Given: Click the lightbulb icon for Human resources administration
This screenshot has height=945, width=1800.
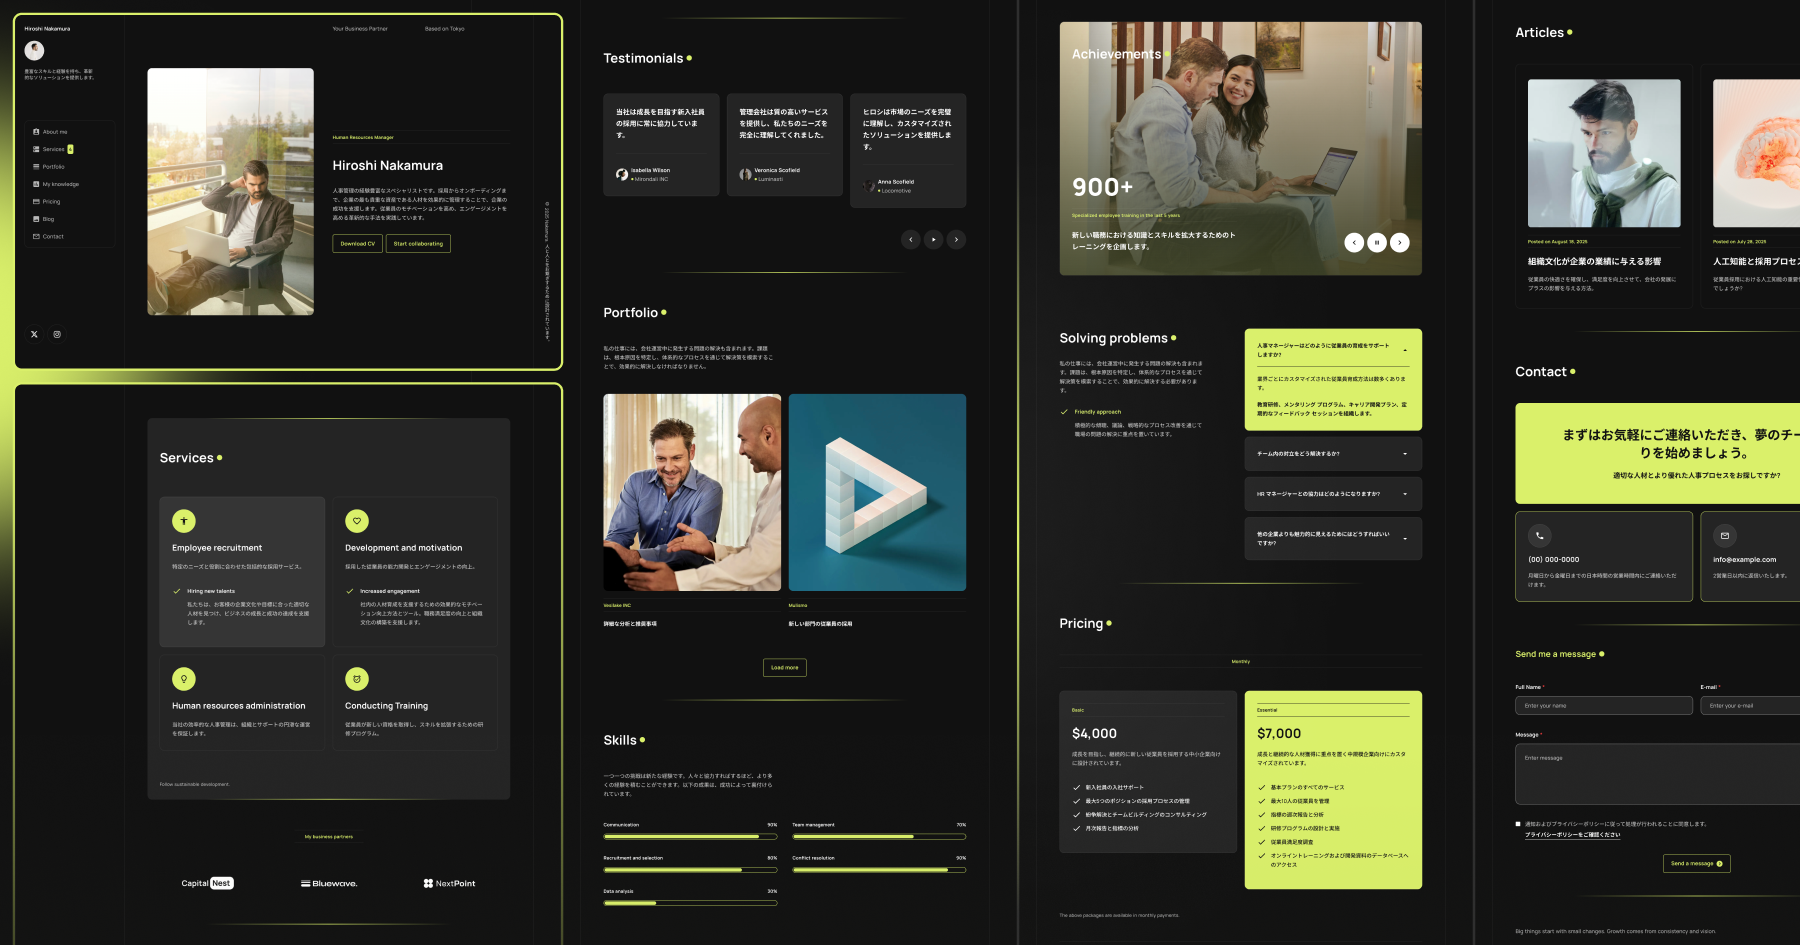Looking at the screenshot, I should [184, 679].
